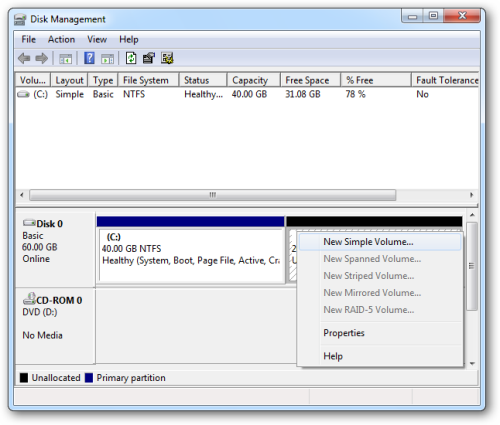Click the Back arrow toolbar icon
This screenshot has height=425, width=500.
pyautogui.click(x=24, y=59)
